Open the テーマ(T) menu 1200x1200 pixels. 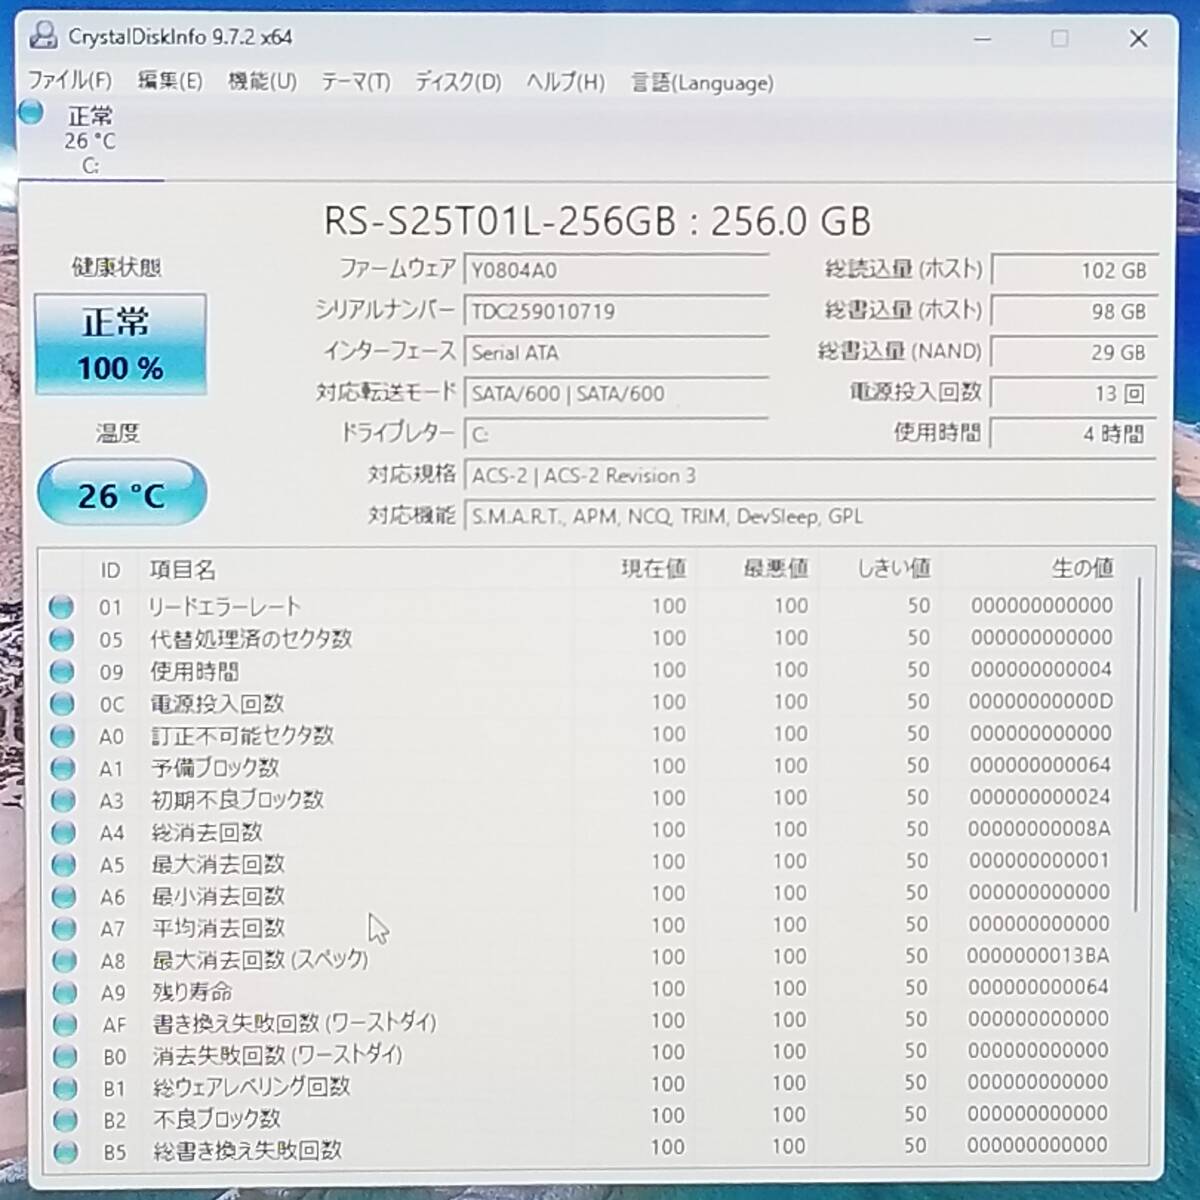[355, 82]
